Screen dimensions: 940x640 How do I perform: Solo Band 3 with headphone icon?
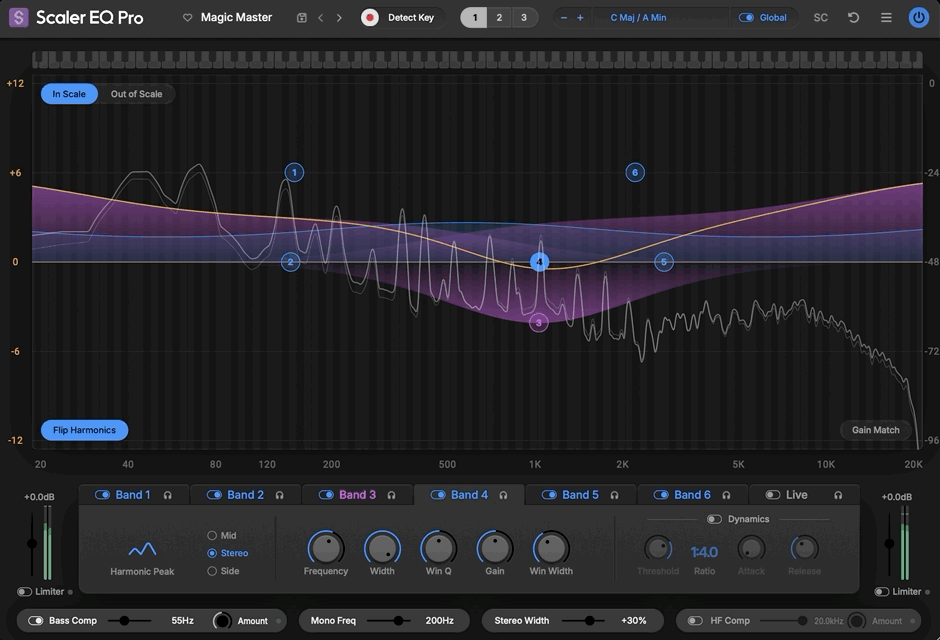[391, 495]
